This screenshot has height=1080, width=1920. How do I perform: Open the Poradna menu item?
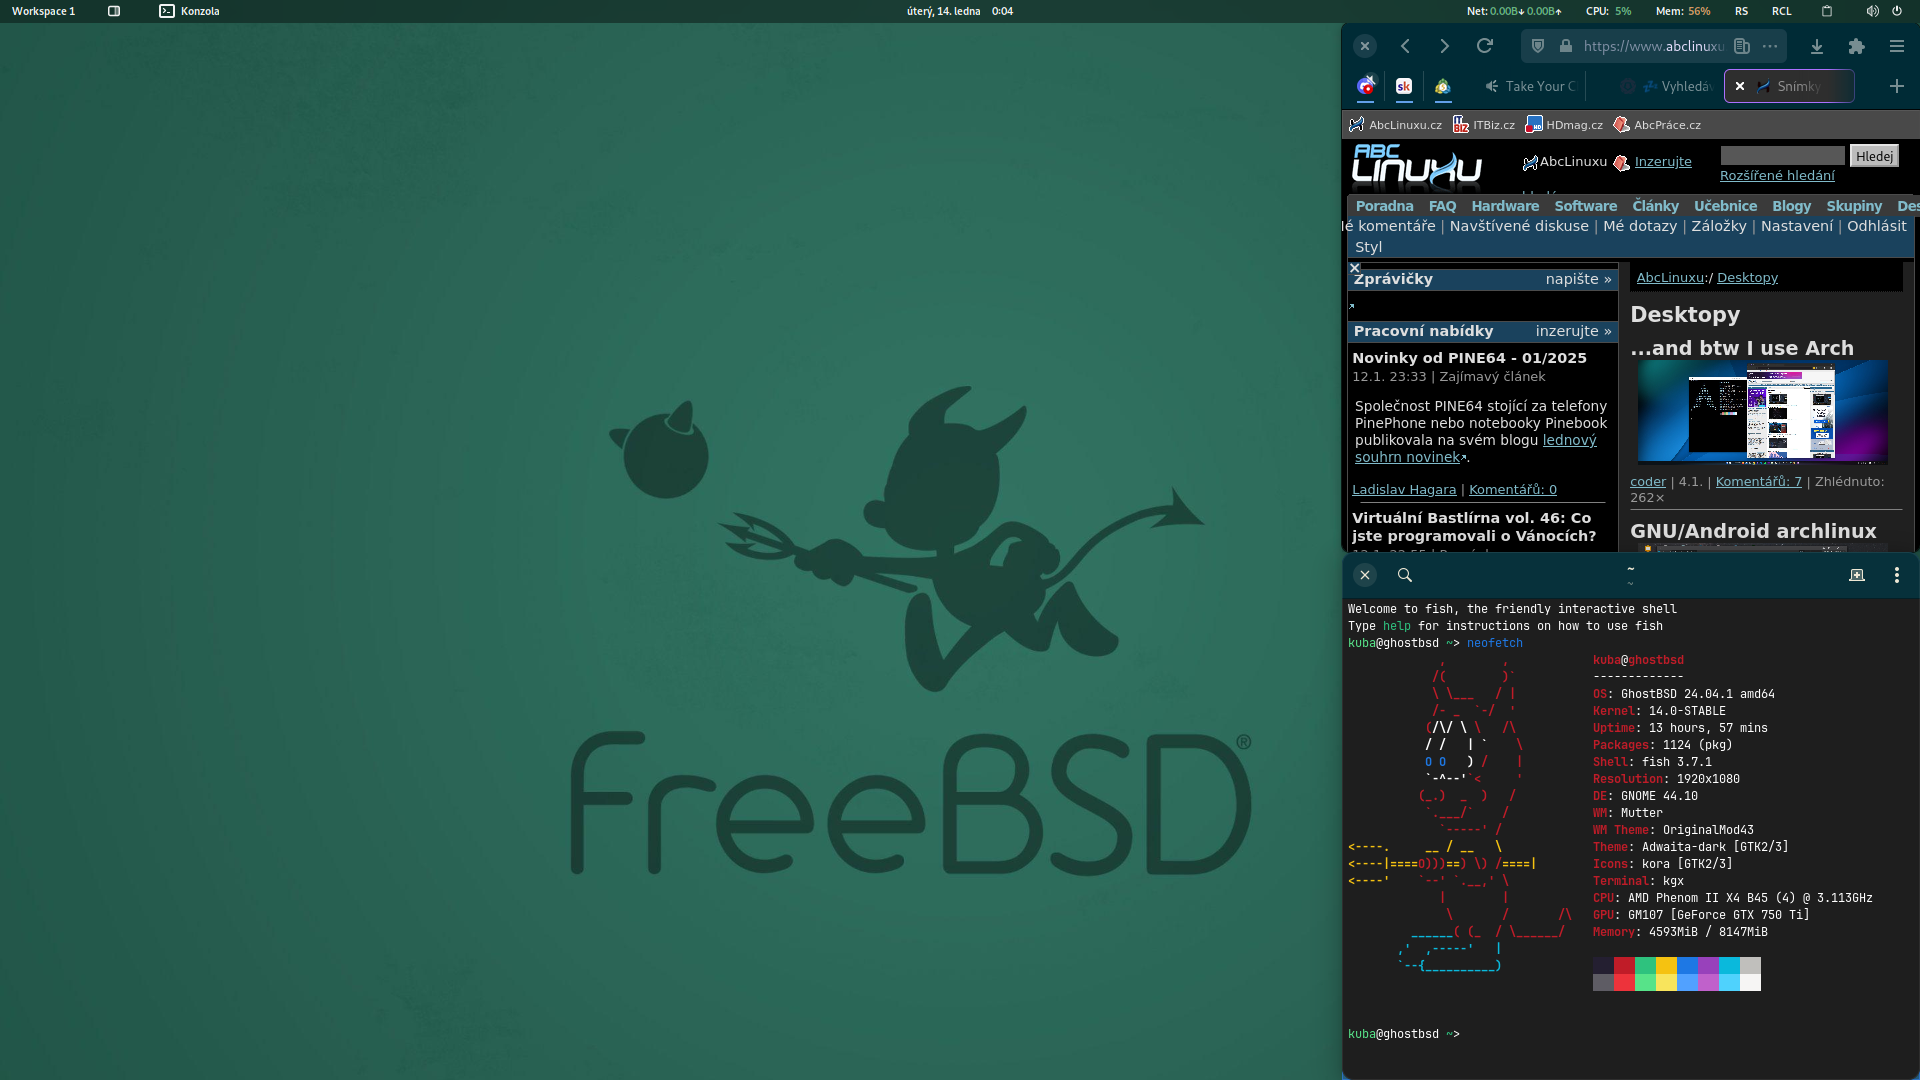click(x=1384, y=206)
